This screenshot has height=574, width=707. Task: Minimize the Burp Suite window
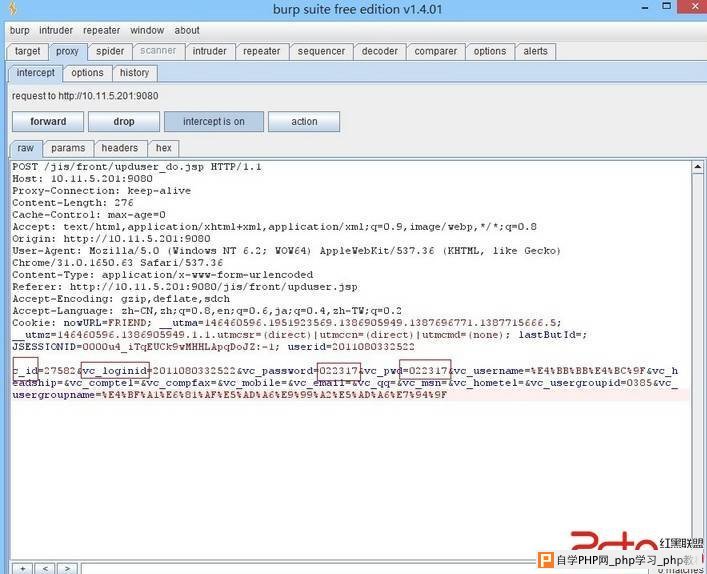point(645,8)
